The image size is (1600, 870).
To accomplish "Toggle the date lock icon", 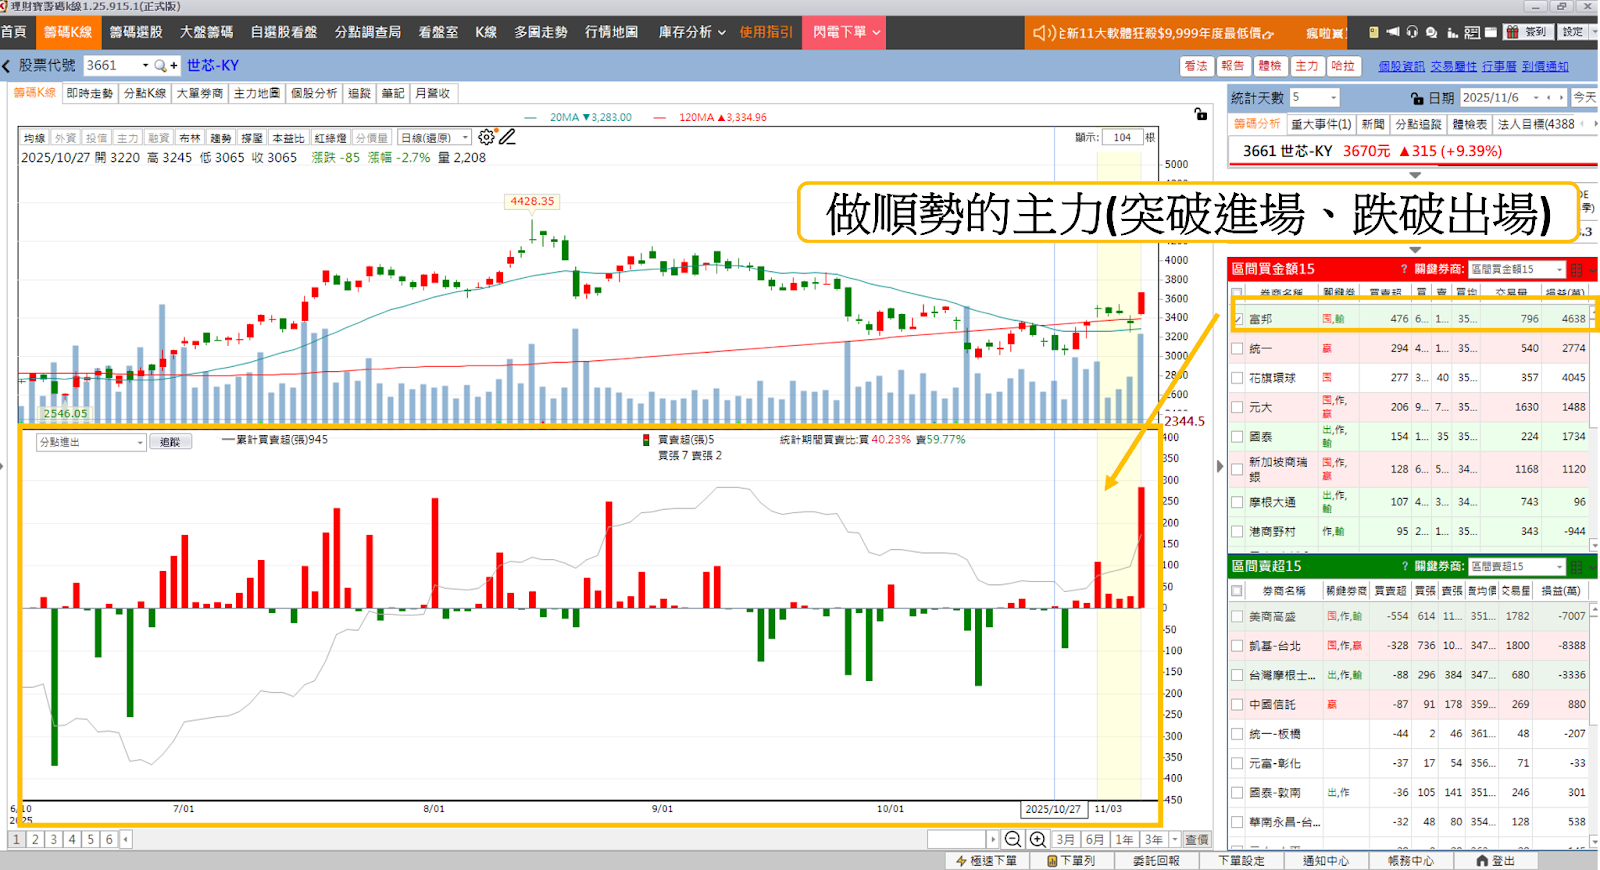I will click(1417, 98).
